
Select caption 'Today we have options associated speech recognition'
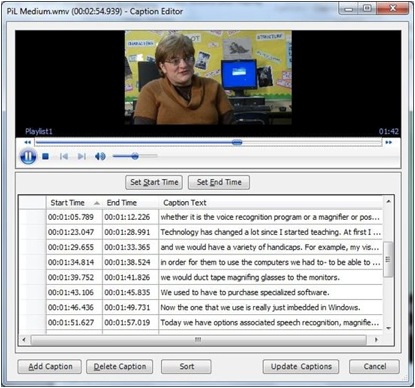271,322
